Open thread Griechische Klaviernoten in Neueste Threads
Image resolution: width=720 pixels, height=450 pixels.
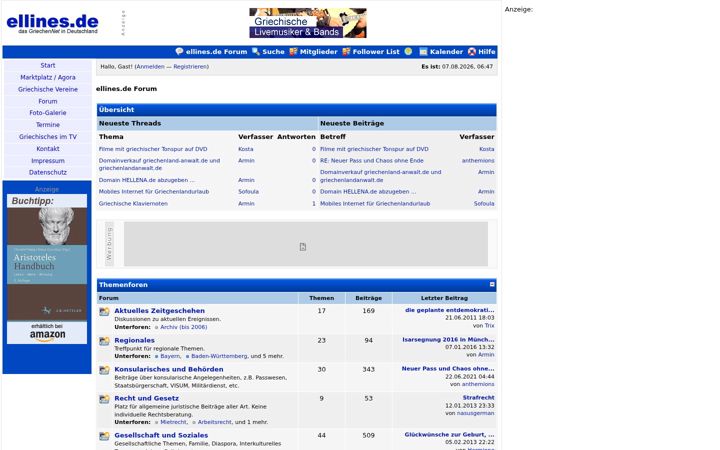133,203
